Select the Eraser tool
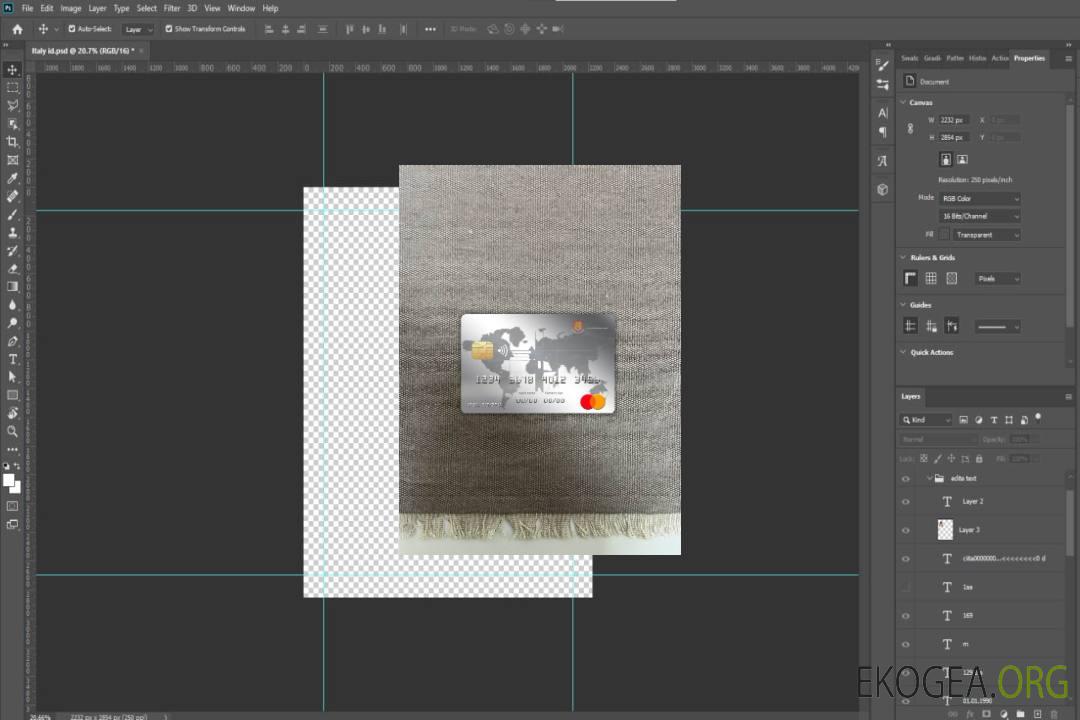 [x=12, y=269]
